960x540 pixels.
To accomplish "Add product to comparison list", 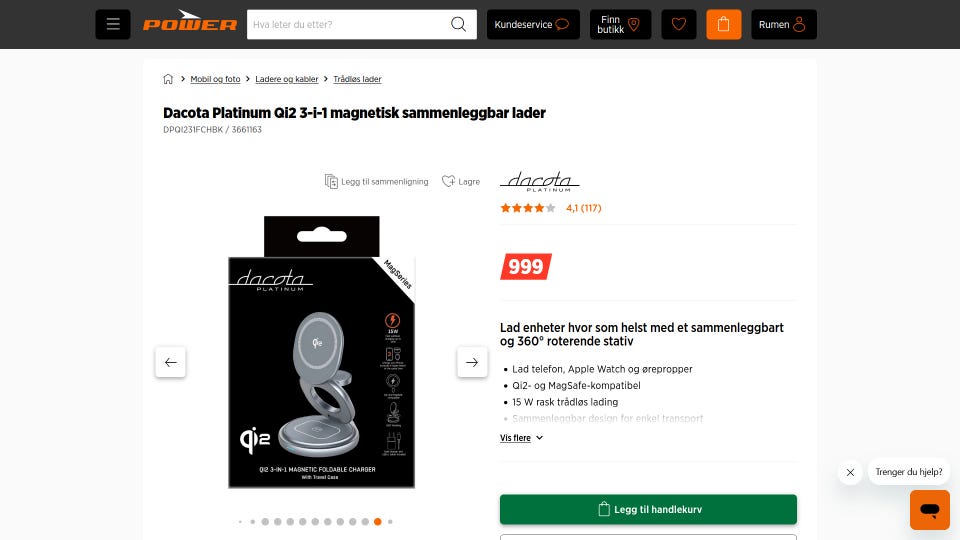I will click(377, 181).
